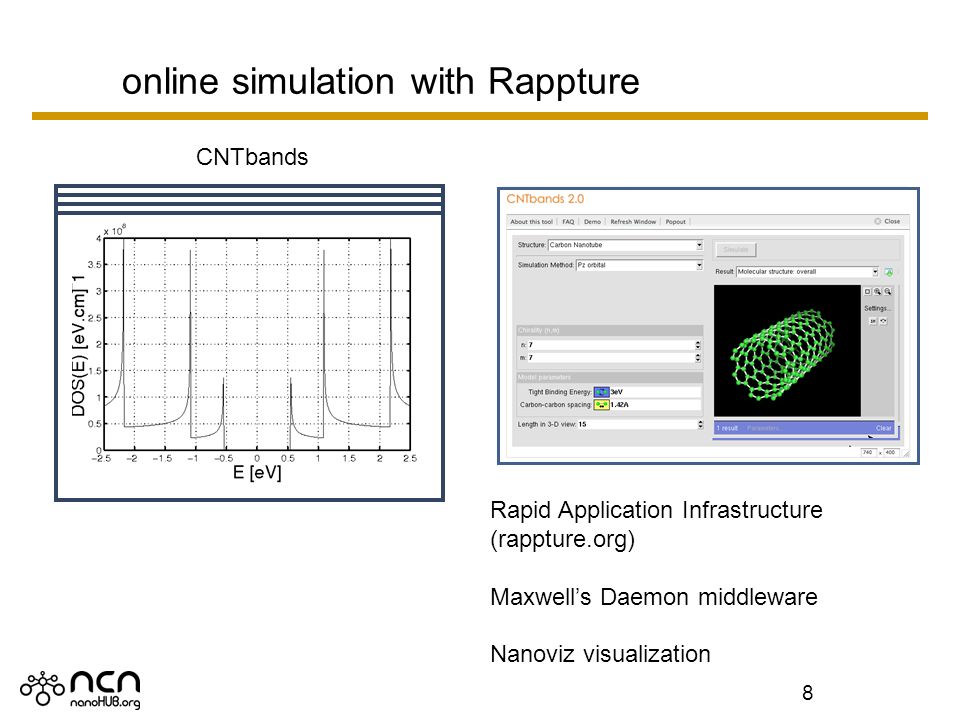Click Clear in the results bar
Image resolution: width=960 pixels, height=720 pixels.
(x=883, y=428)
